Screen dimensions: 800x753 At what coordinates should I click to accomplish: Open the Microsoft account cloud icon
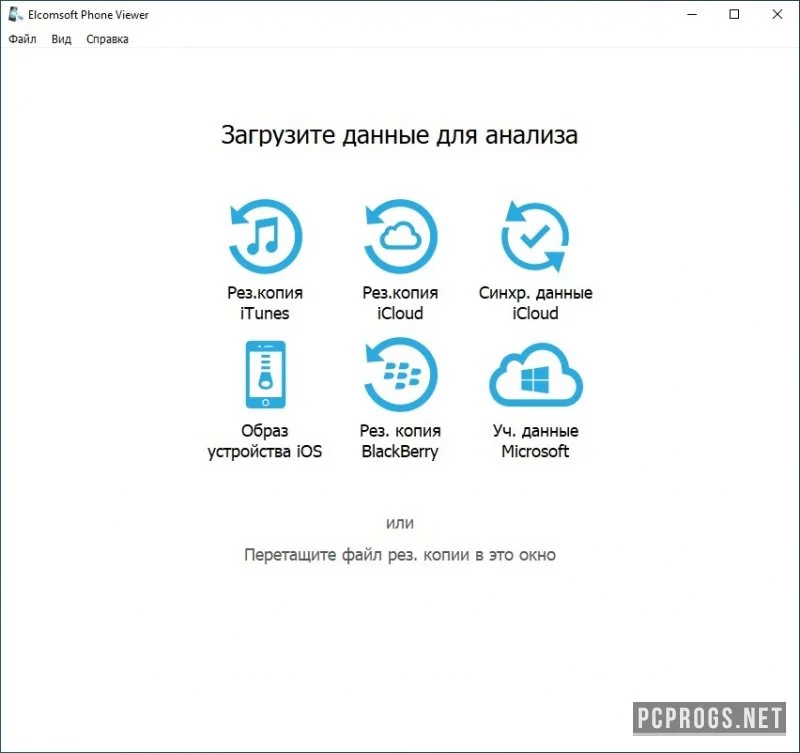pyautogui.click(x=536, y=374)
